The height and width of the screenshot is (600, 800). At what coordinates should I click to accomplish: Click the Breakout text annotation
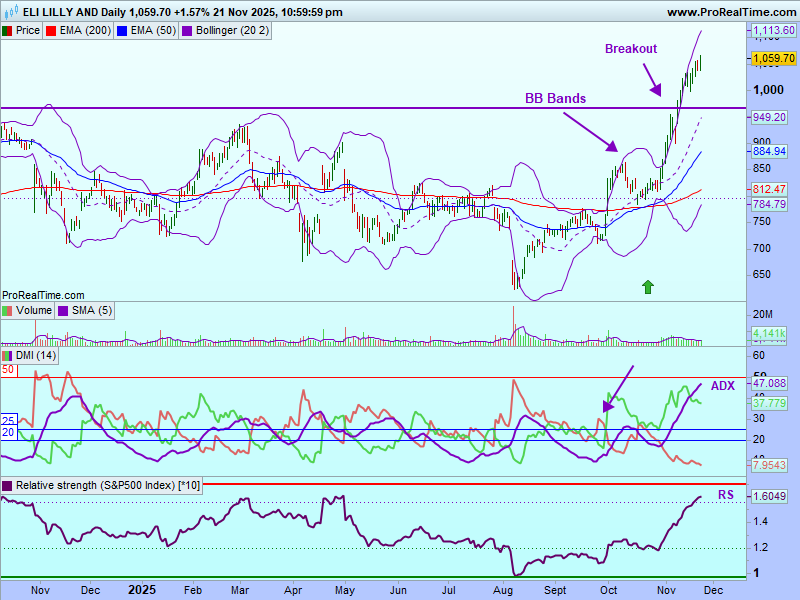point(631,48)
